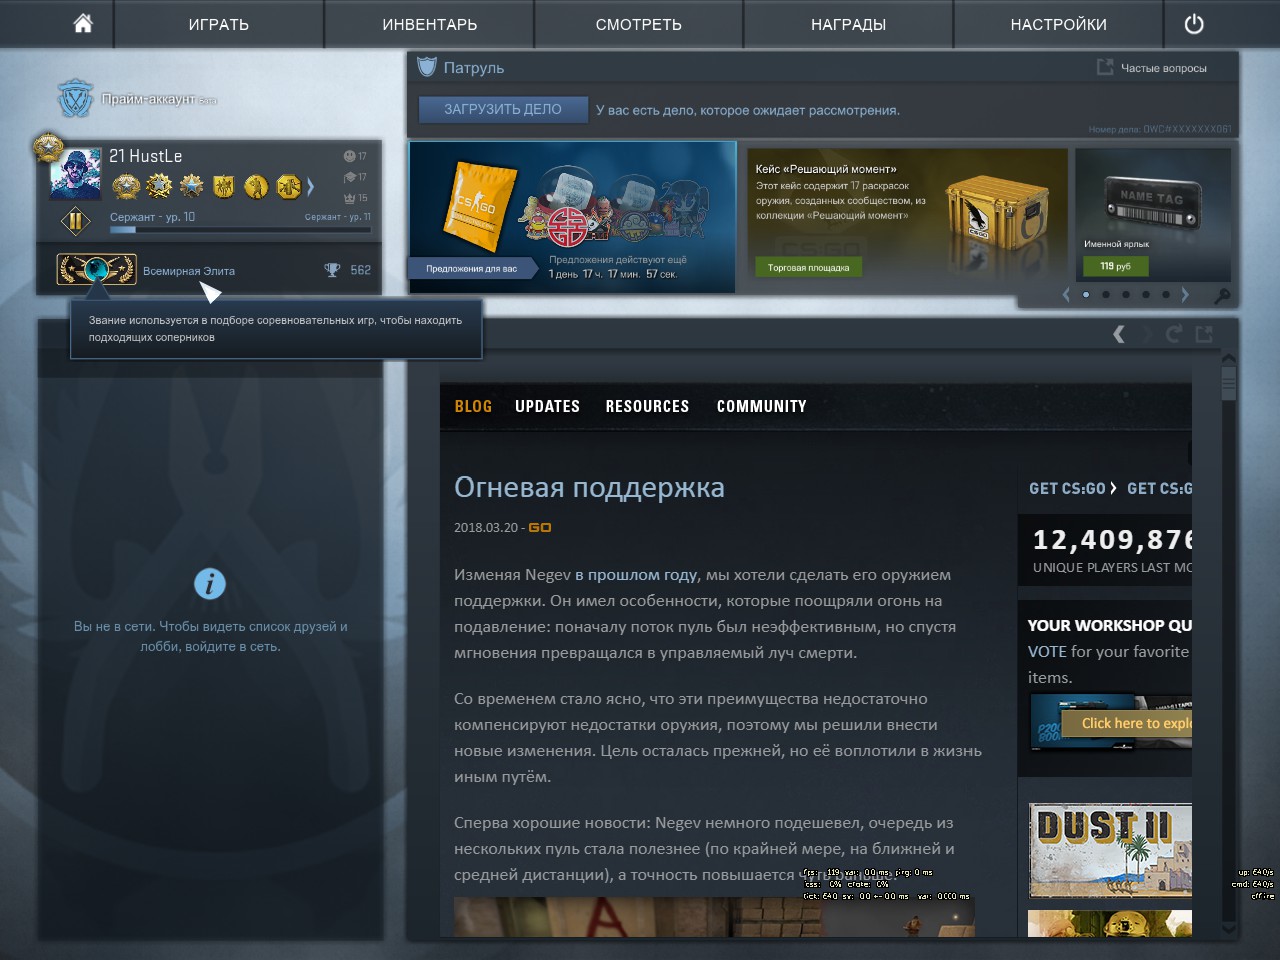Switch to the RESOURCES tab

coord(647,406)
